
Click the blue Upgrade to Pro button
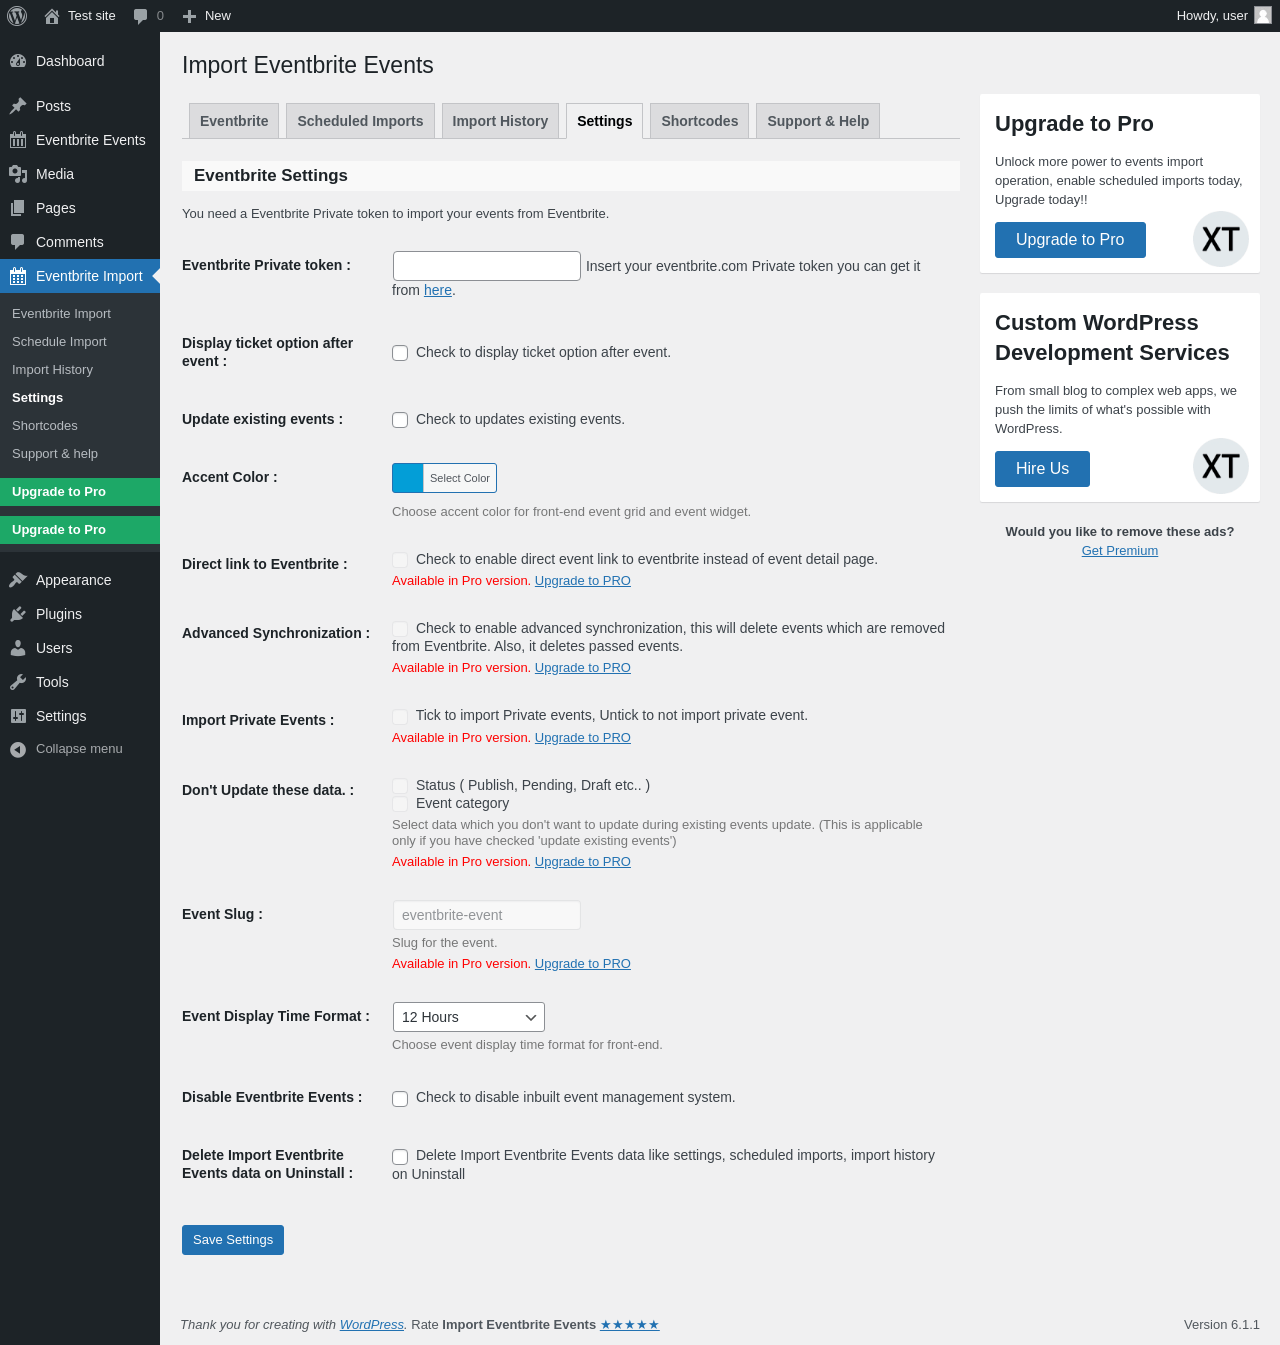(x=1070, y=240)
